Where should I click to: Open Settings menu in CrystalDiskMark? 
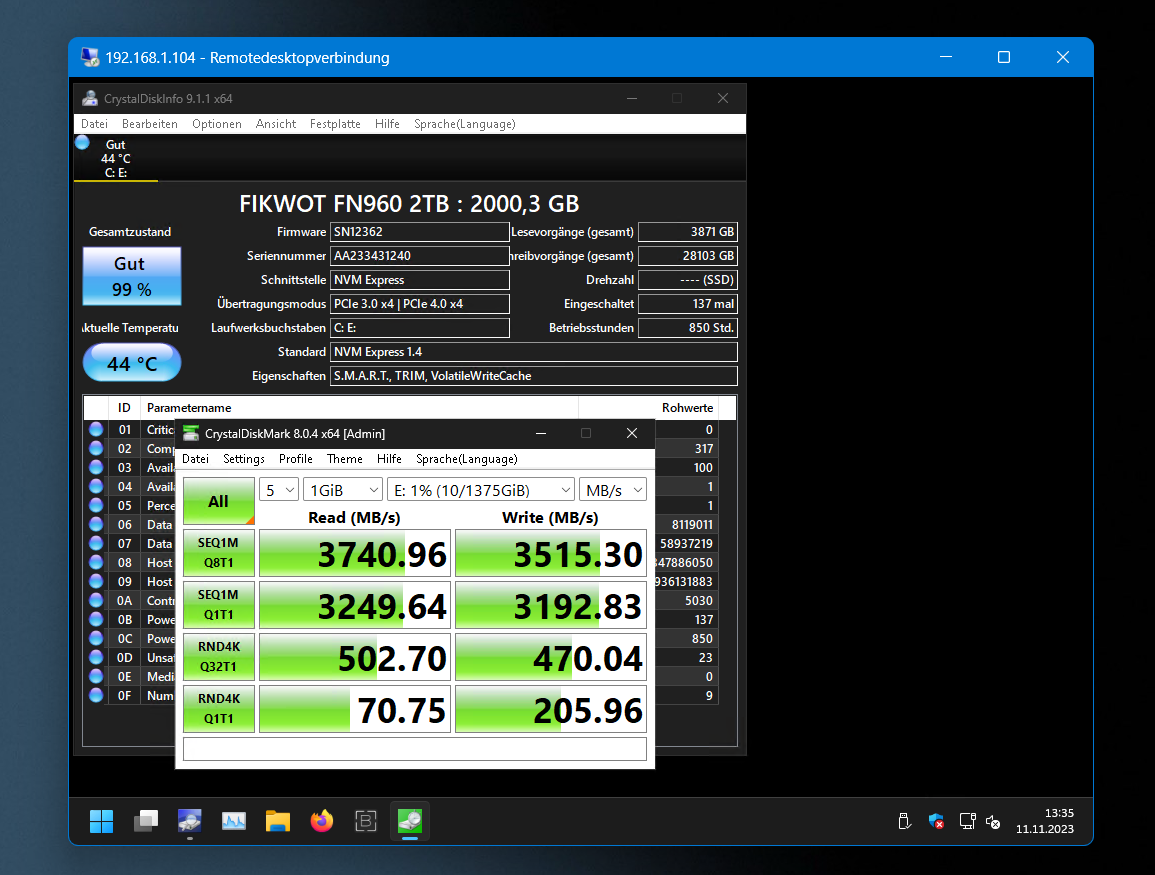(244, 459)
